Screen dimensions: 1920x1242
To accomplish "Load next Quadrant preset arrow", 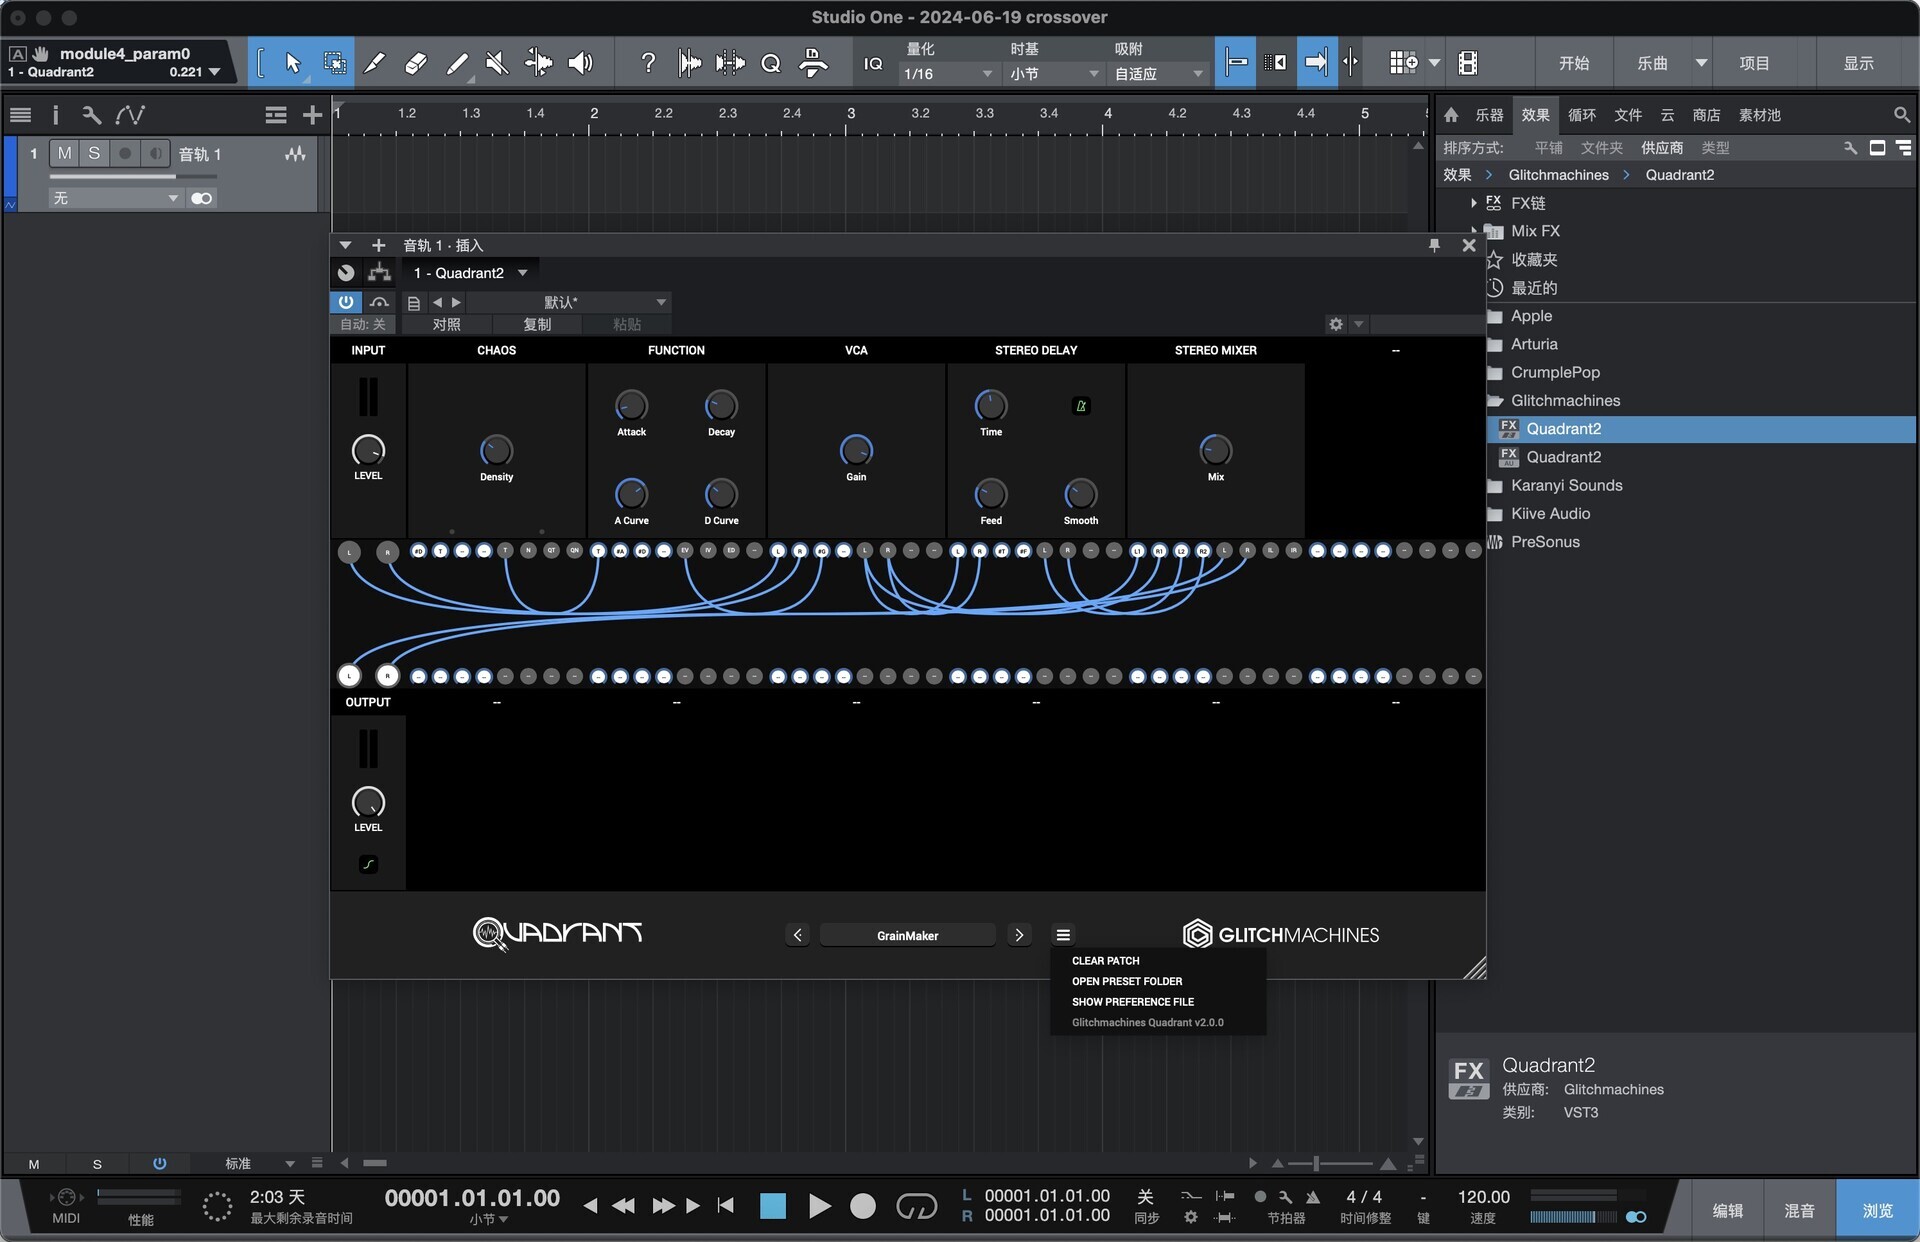I will click(1019, 935).
